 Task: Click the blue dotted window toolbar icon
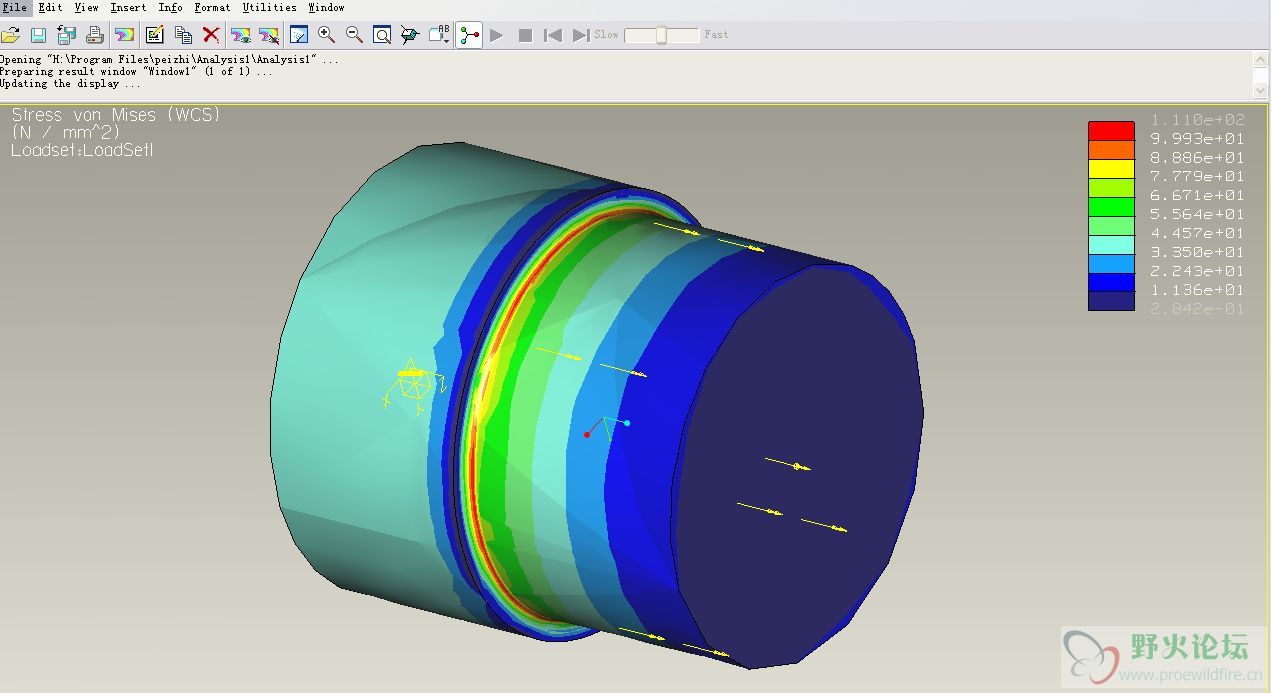pos(298,35)
